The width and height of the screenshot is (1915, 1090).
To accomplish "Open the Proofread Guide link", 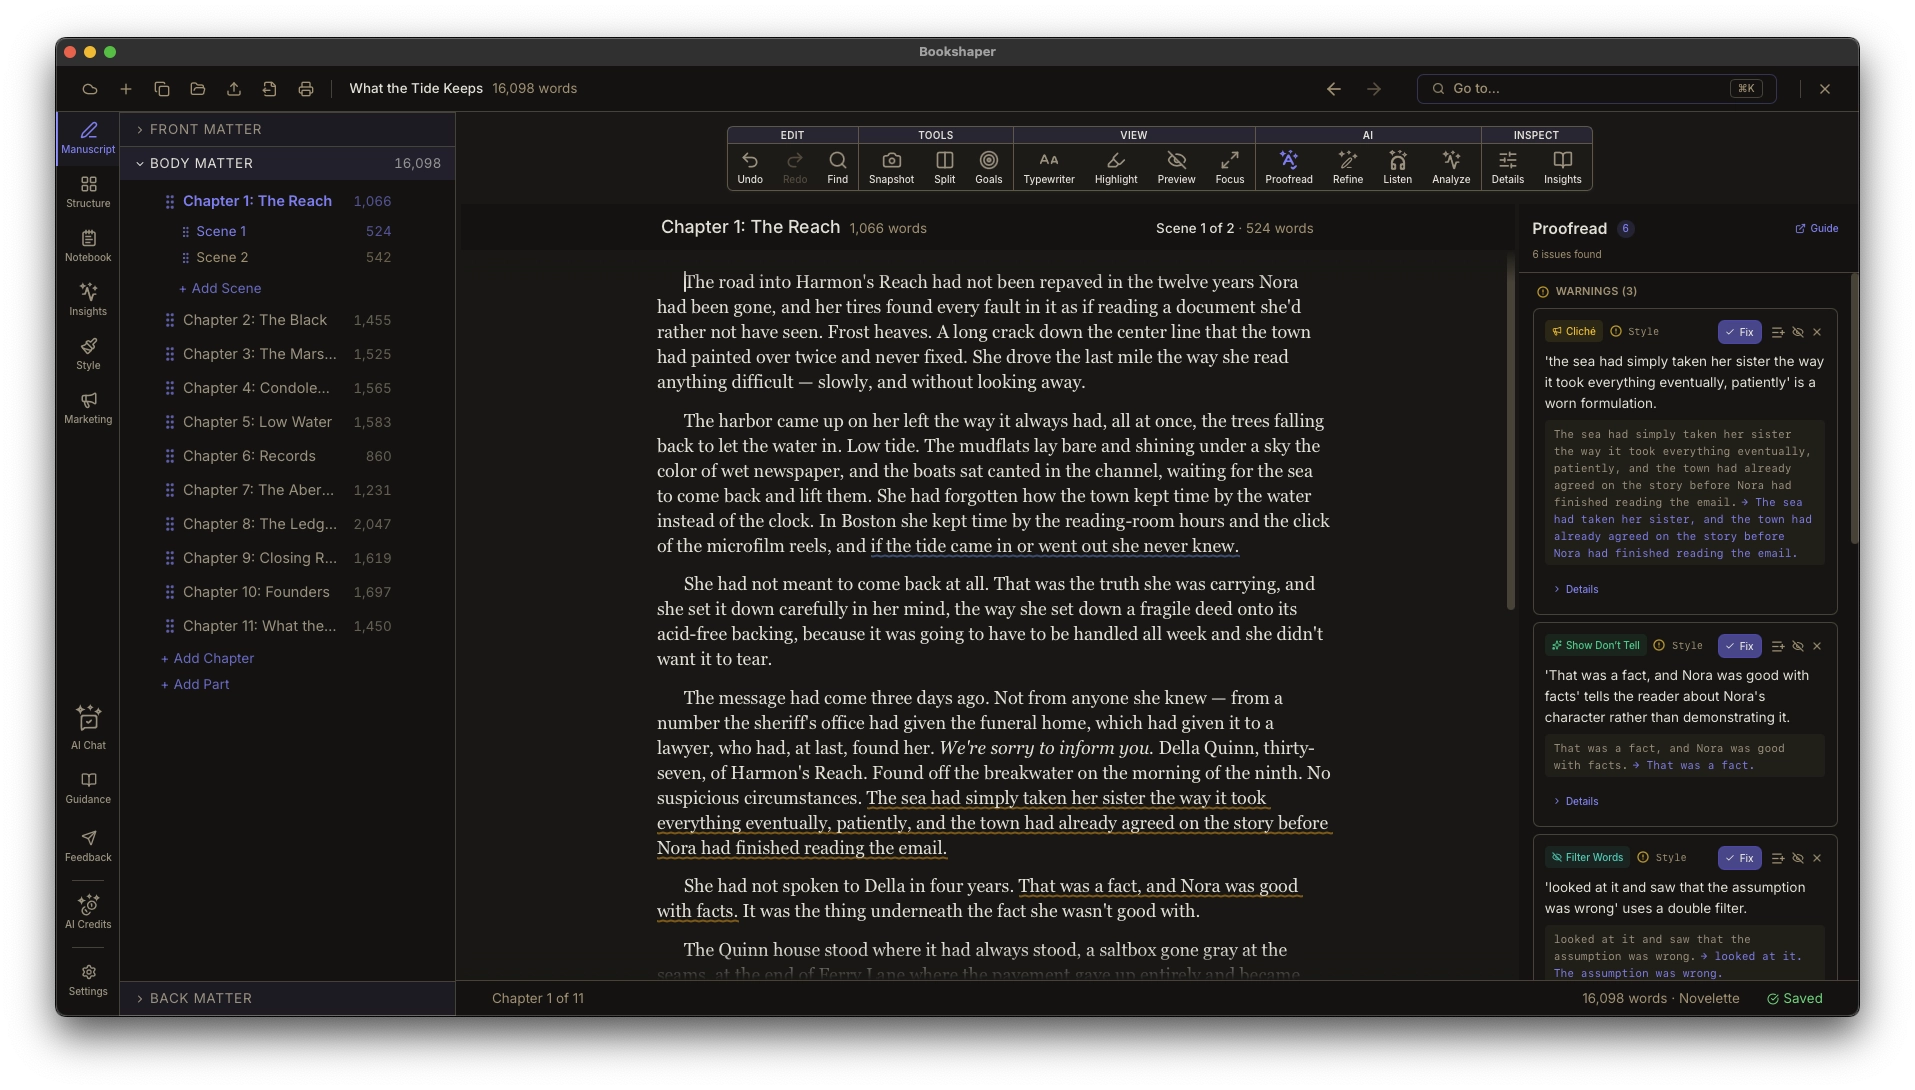I will 1817,228.
